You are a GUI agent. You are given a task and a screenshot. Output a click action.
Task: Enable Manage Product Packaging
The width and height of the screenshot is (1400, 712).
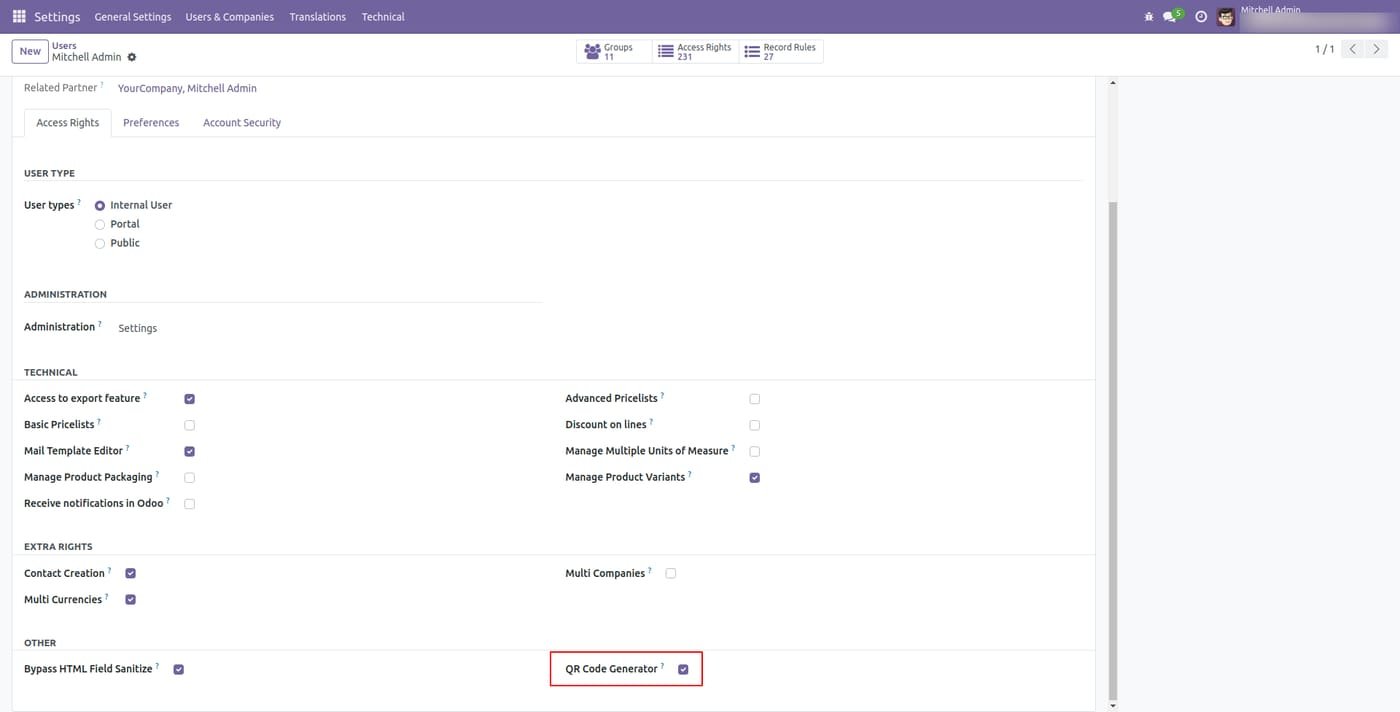tap(190, 478)
